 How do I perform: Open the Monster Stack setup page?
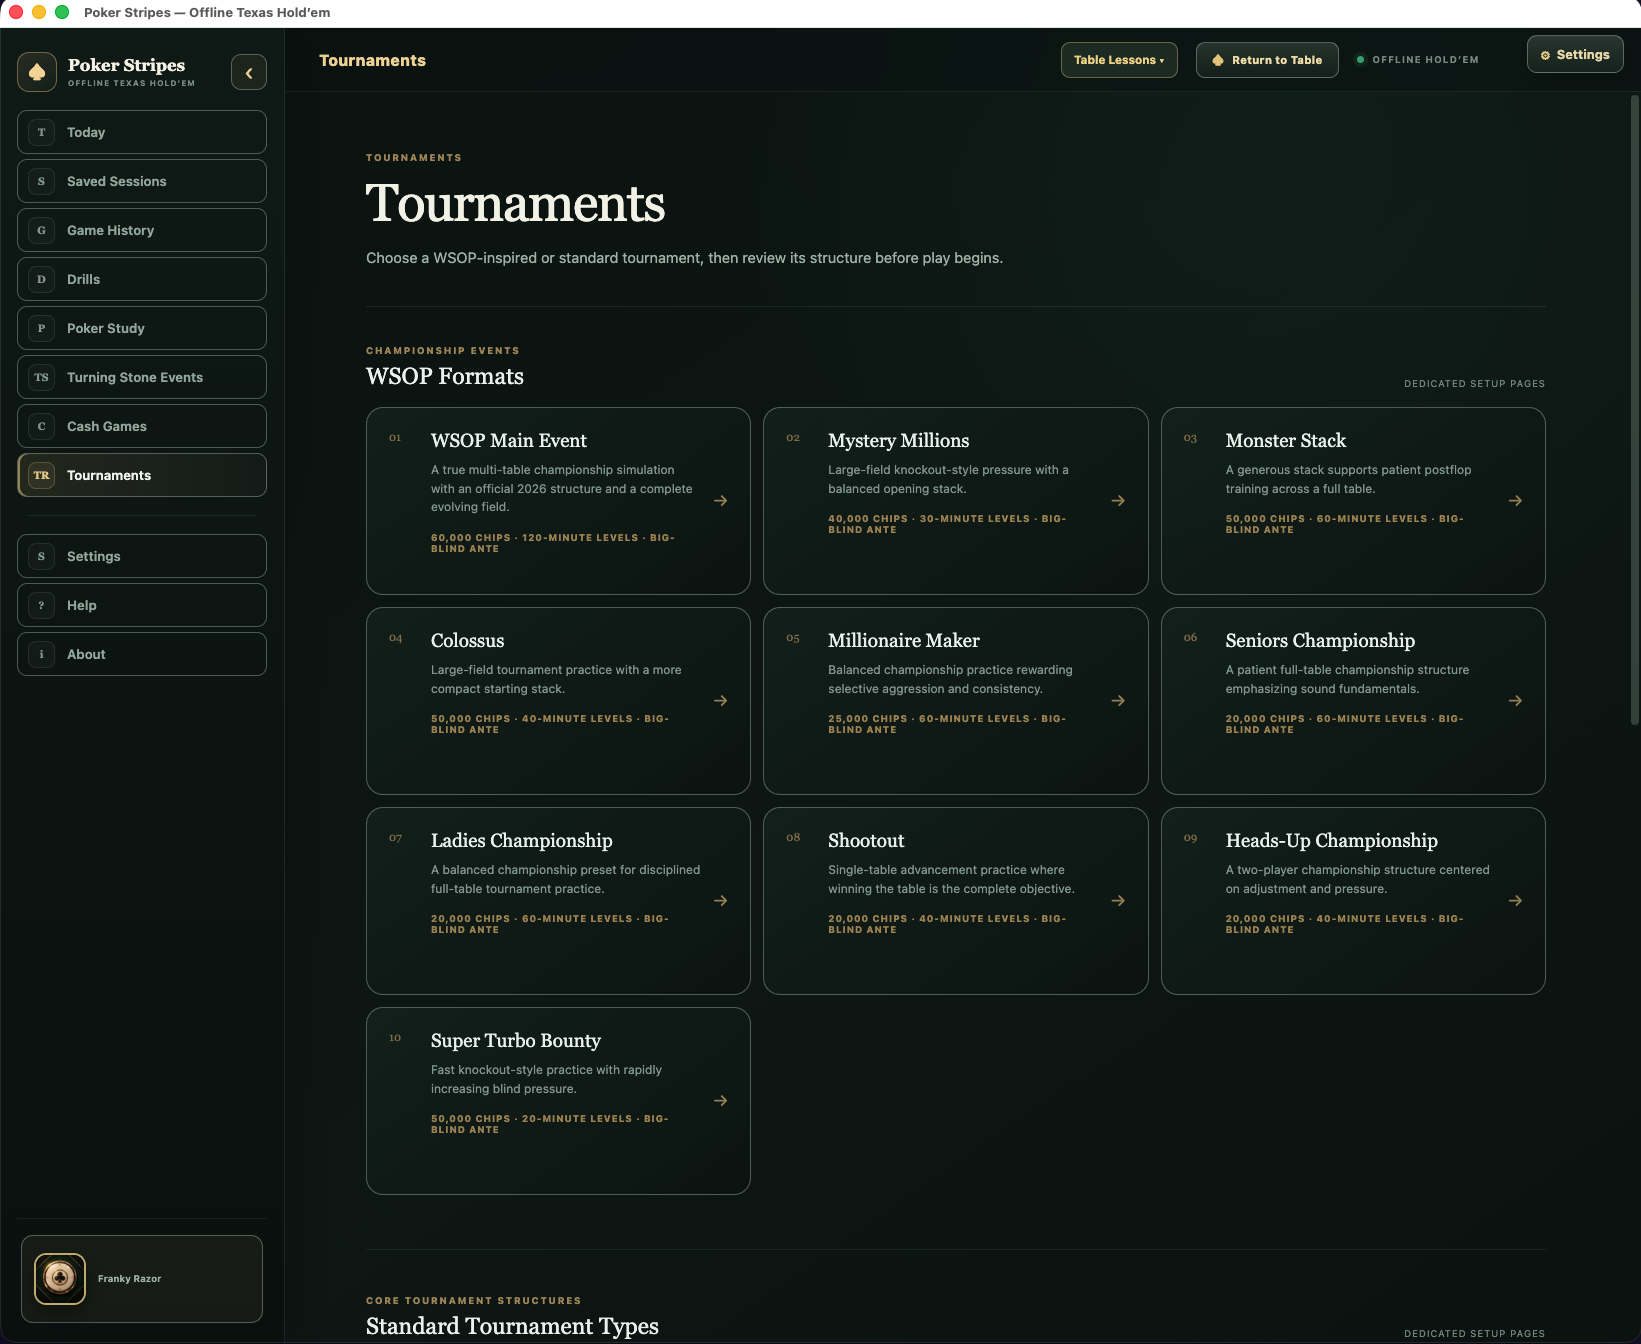(x=1353, y=501)
